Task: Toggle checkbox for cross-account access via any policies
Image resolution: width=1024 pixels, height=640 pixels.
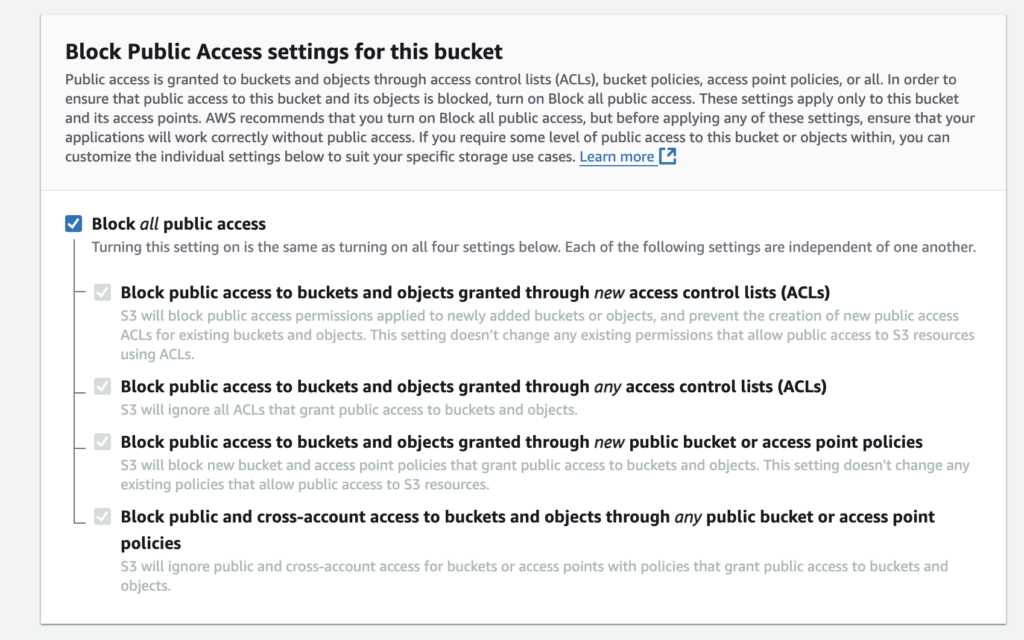Action: [x=102, y=517]
